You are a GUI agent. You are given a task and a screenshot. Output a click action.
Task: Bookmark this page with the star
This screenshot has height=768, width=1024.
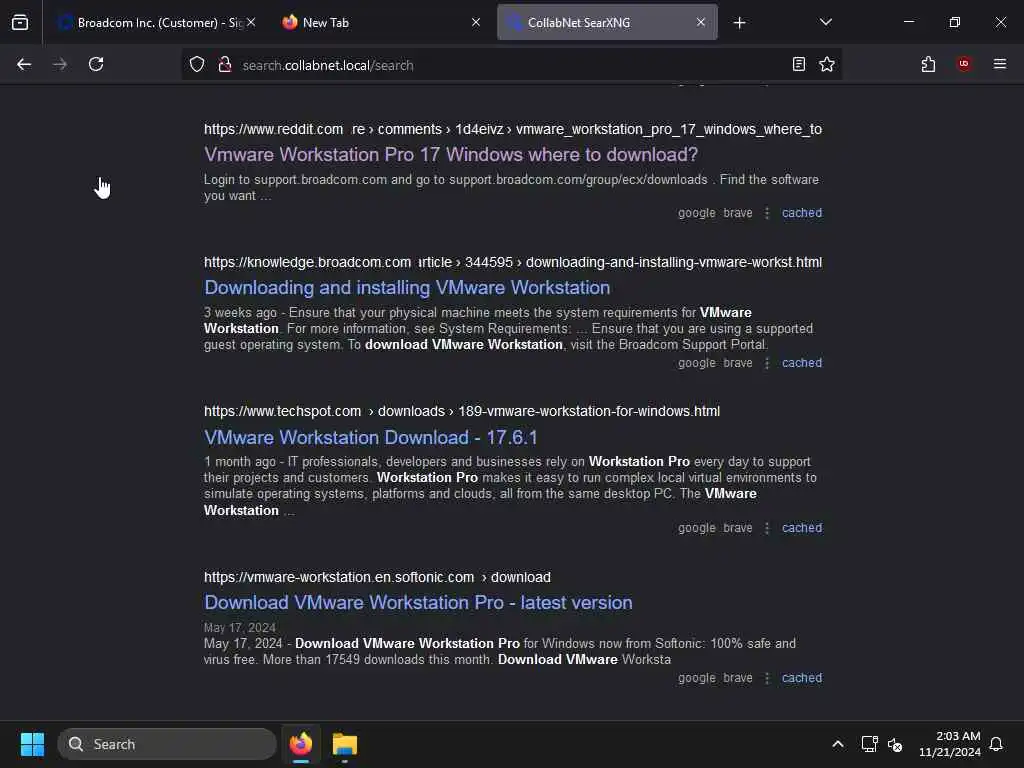tap(827, 64)
